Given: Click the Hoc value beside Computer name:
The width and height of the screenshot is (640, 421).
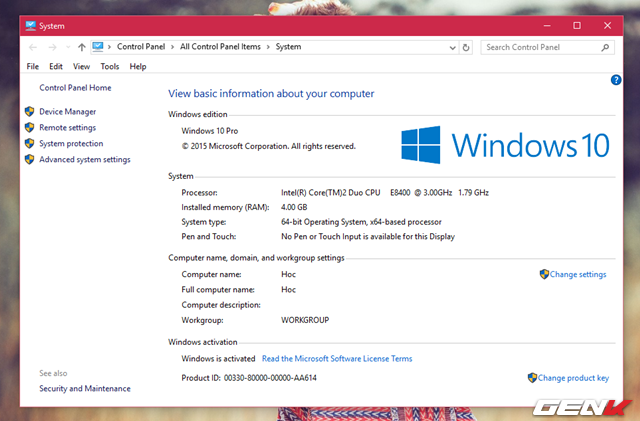Looking at the screenshot, I should pyautogui.click(x=288, y=274).
